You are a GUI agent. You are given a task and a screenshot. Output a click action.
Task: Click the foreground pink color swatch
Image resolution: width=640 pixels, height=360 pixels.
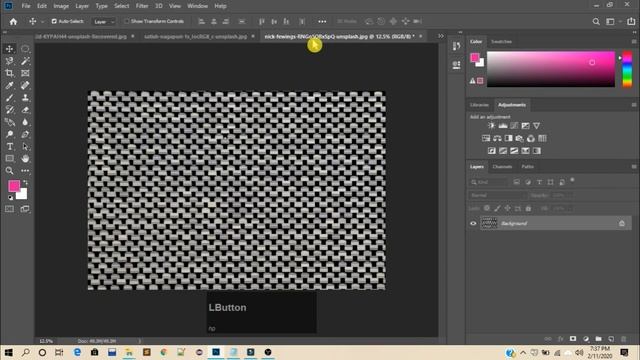click(14, 186)
